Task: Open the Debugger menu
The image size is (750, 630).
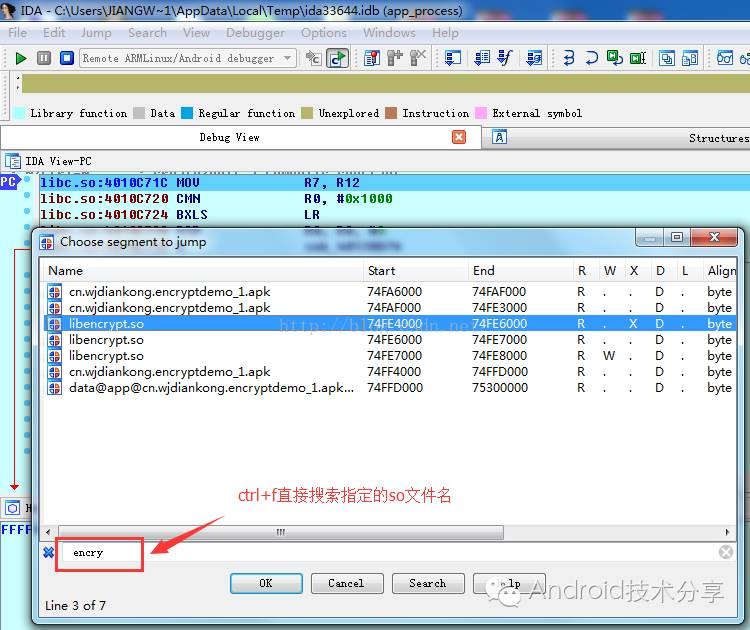Action: (255, 33)
